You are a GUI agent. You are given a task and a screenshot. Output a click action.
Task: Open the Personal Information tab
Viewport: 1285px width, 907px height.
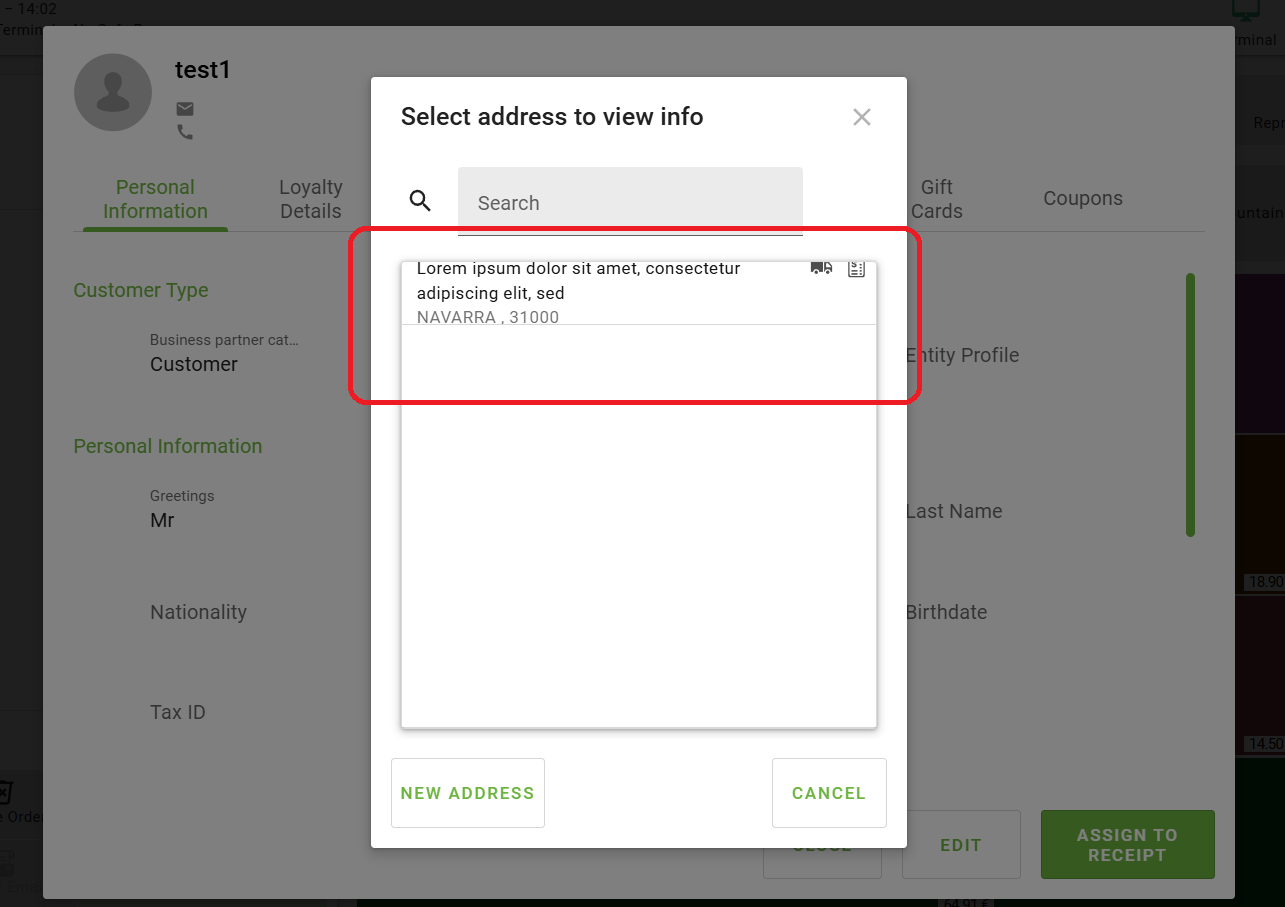click(155, 199)
